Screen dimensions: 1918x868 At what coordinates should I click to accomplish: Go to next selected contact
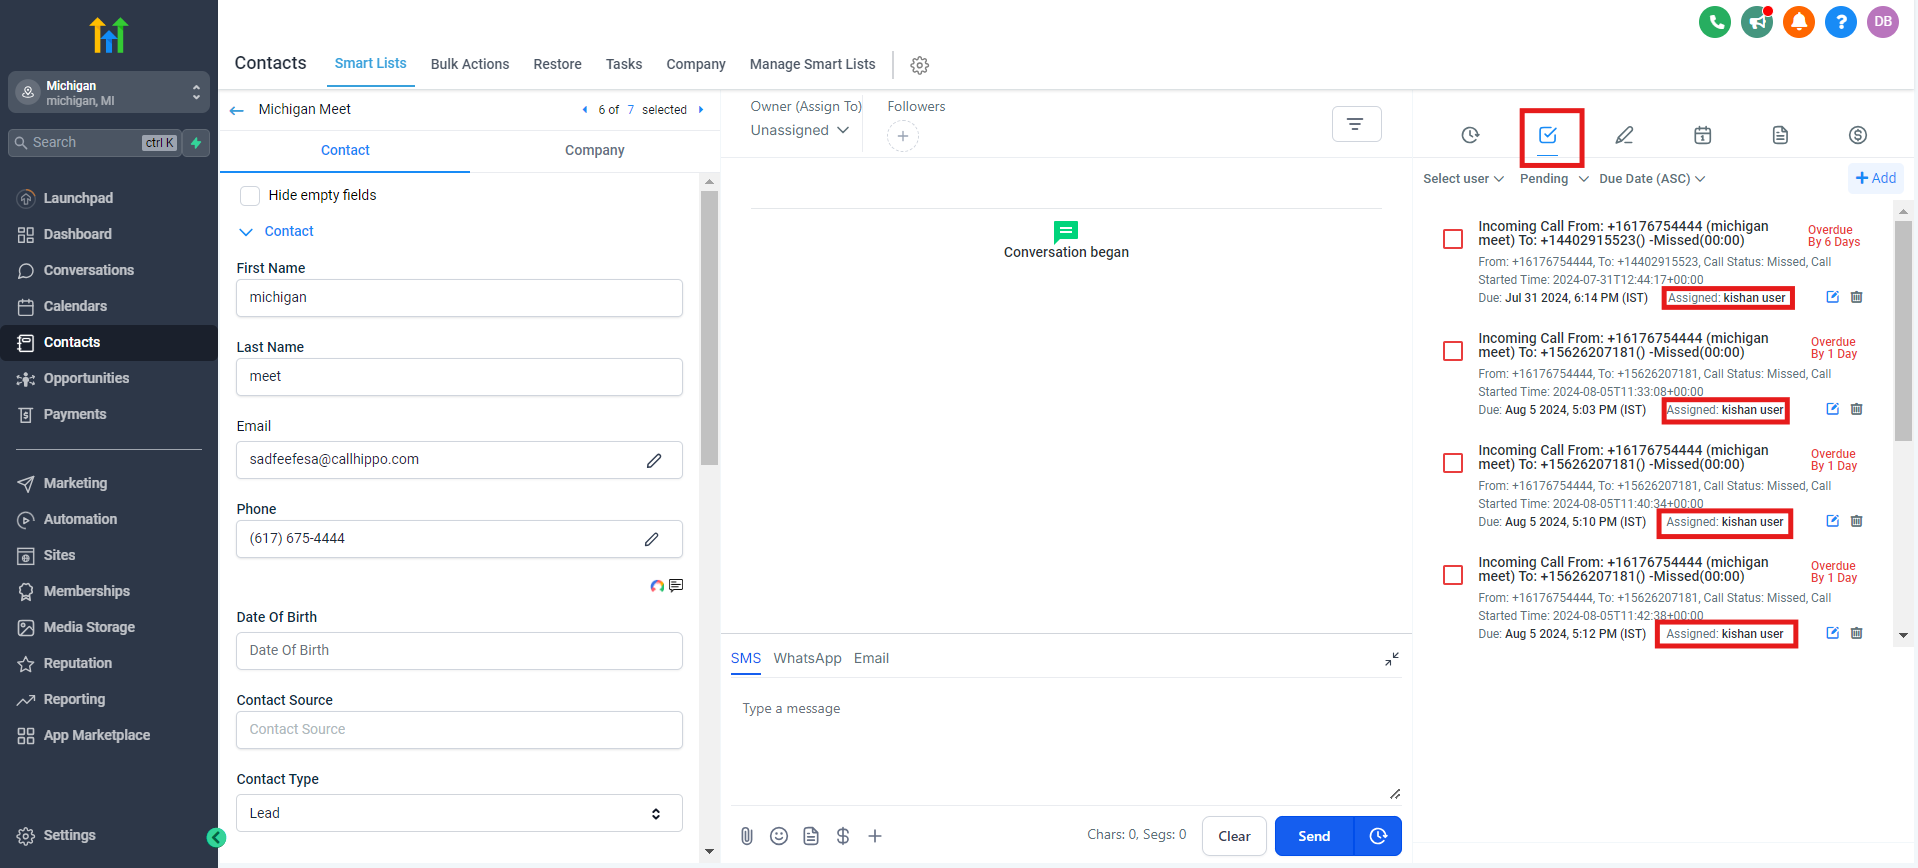[701, 110]
